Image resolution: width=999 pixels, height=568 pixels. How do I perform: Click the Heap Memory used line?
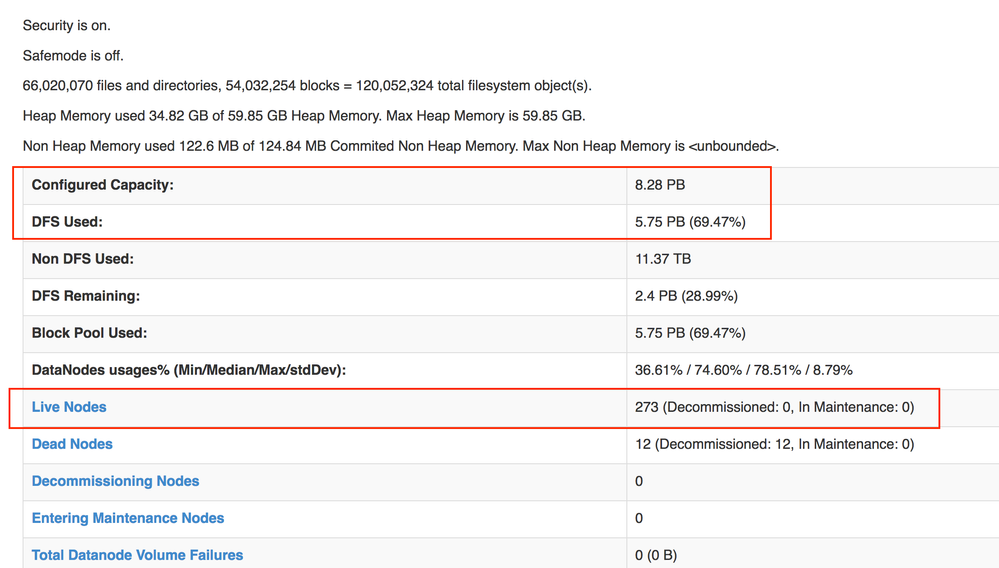point(304,116)
